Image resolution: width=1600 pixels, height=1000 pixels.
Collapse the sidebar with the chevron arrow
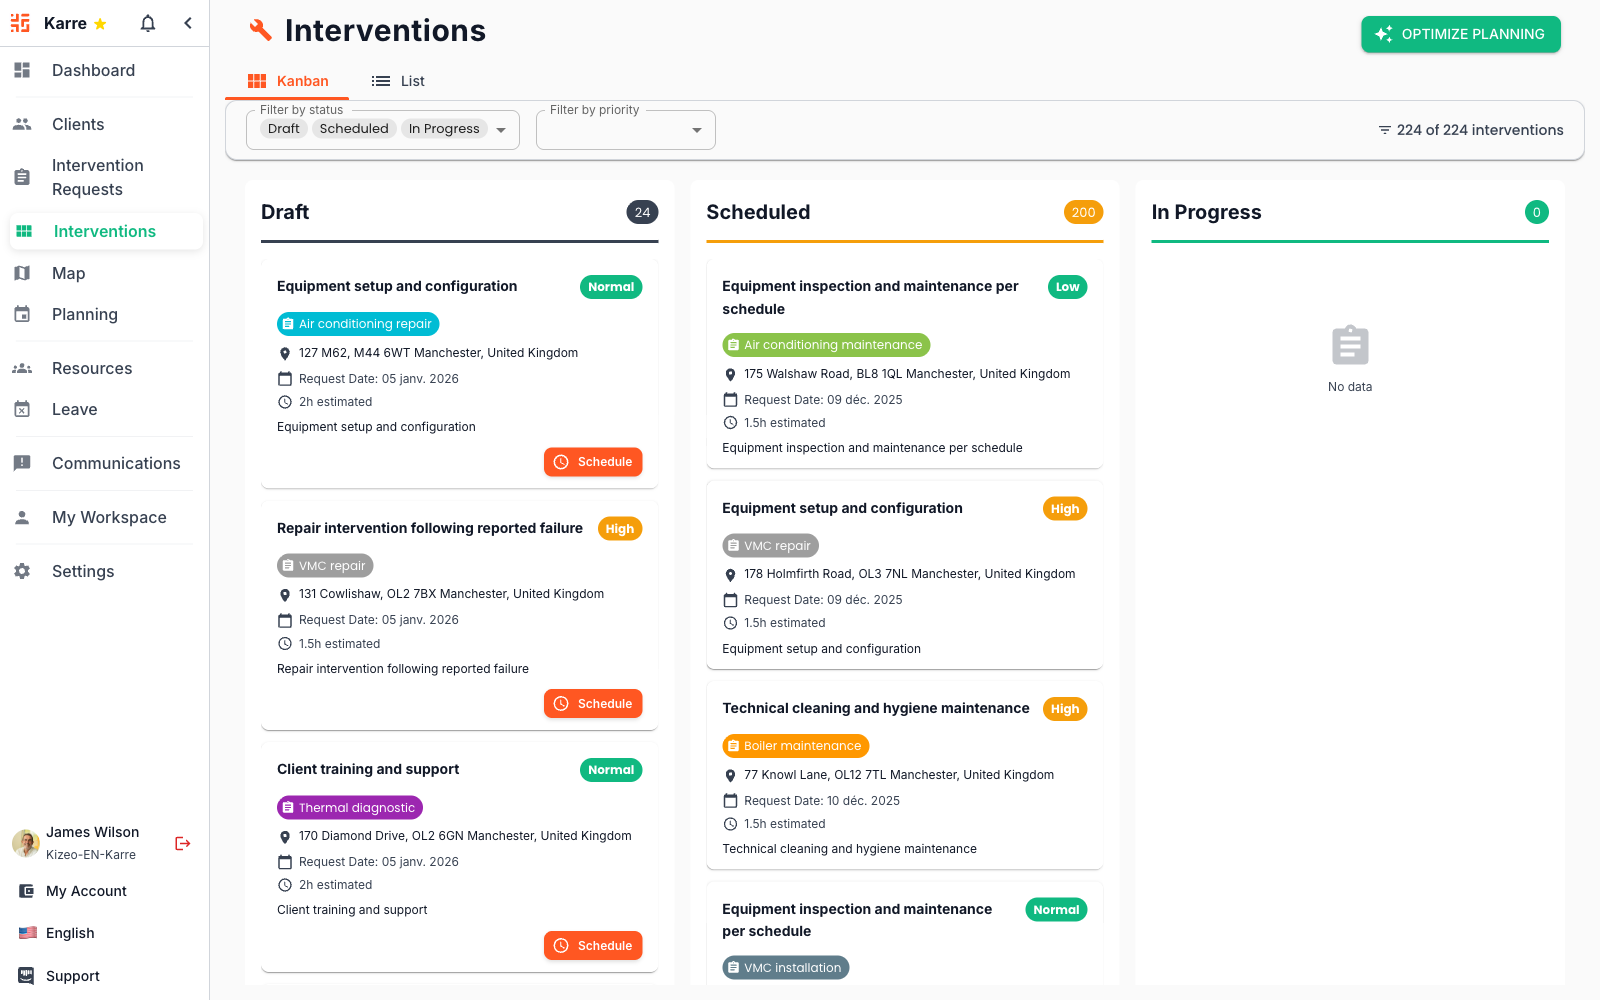coord(188,22)
